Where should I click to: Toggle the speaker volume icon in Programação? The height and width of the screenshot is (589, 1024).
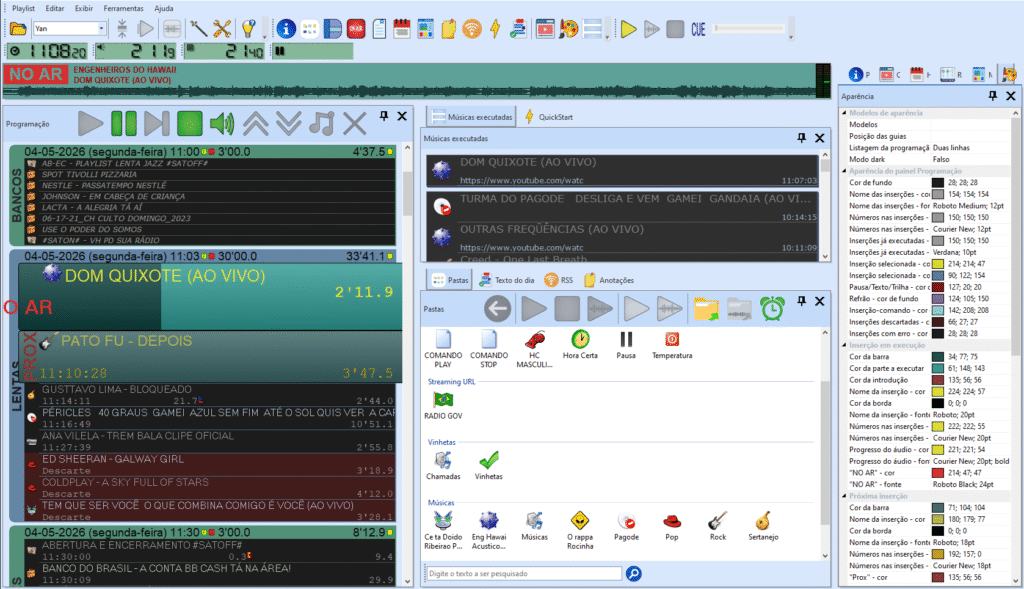(222, 123)
